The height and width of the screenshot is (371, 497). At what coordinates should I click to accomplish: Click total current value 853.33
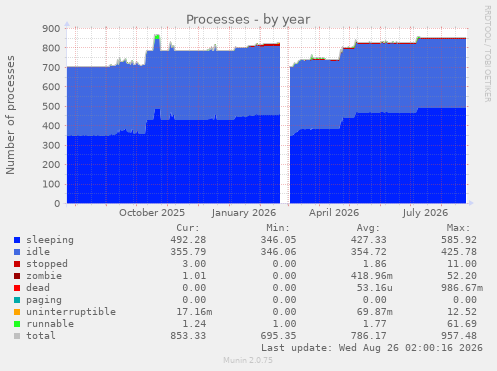pos(188,336)
